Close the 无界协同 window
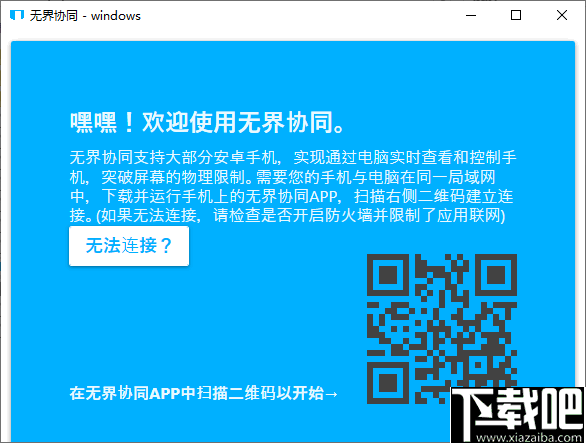The width and height of the screenshot is (586, 443). (562, 15)
